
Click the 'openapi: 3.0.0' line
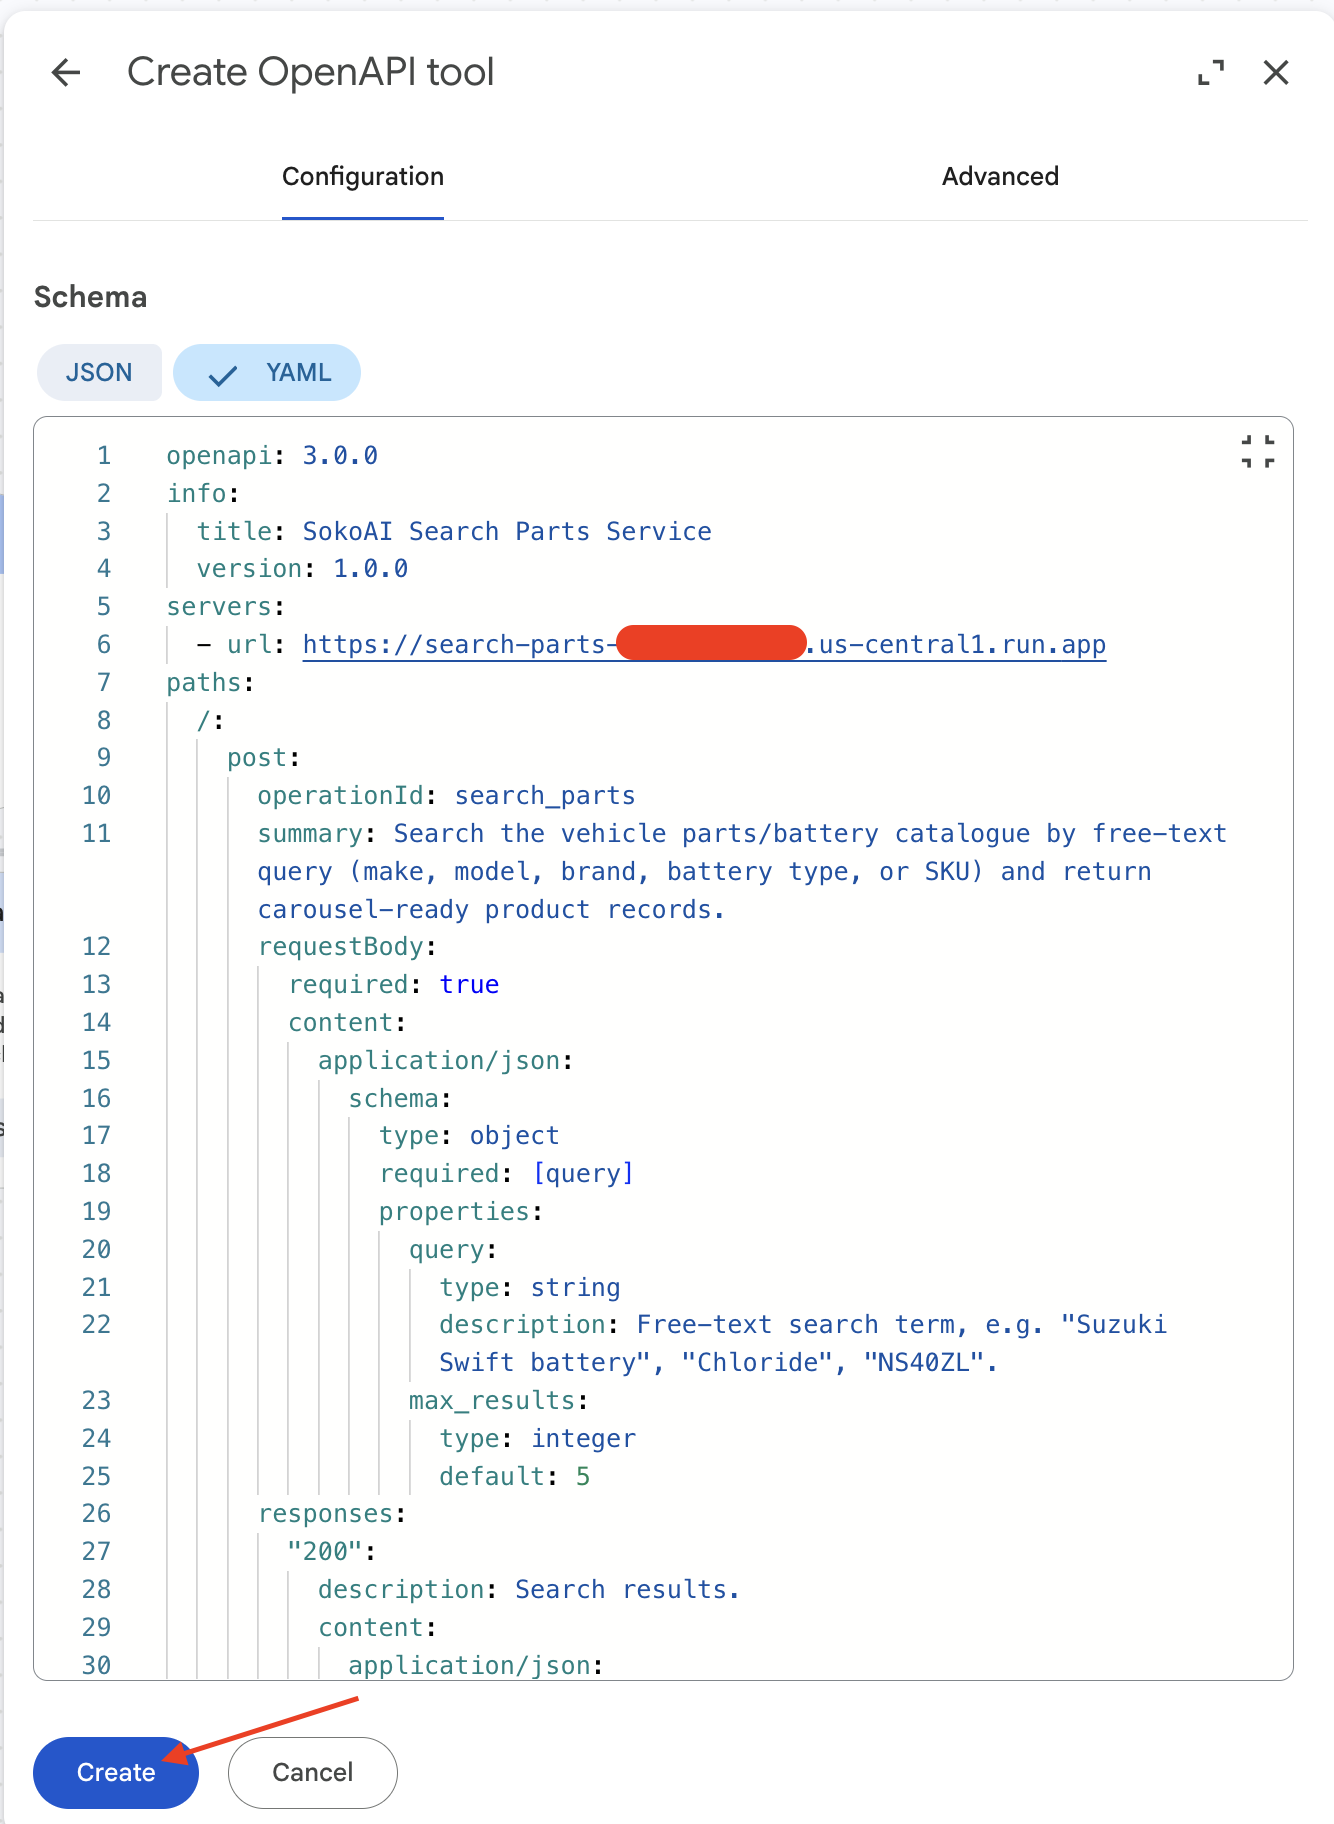[x=272, y=456]
